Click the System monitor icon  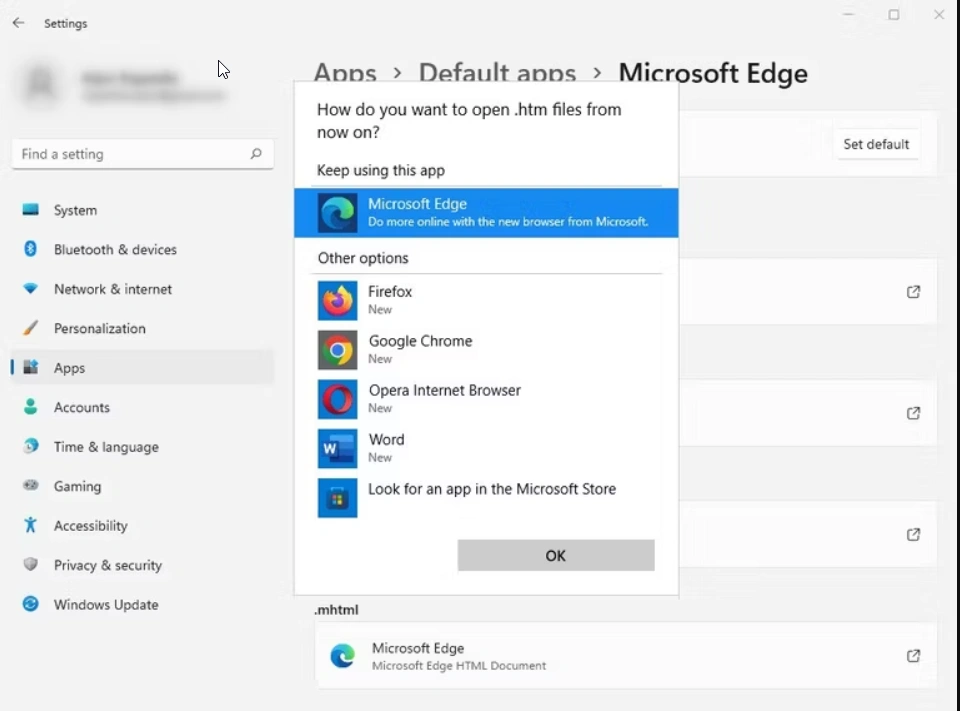31,209
